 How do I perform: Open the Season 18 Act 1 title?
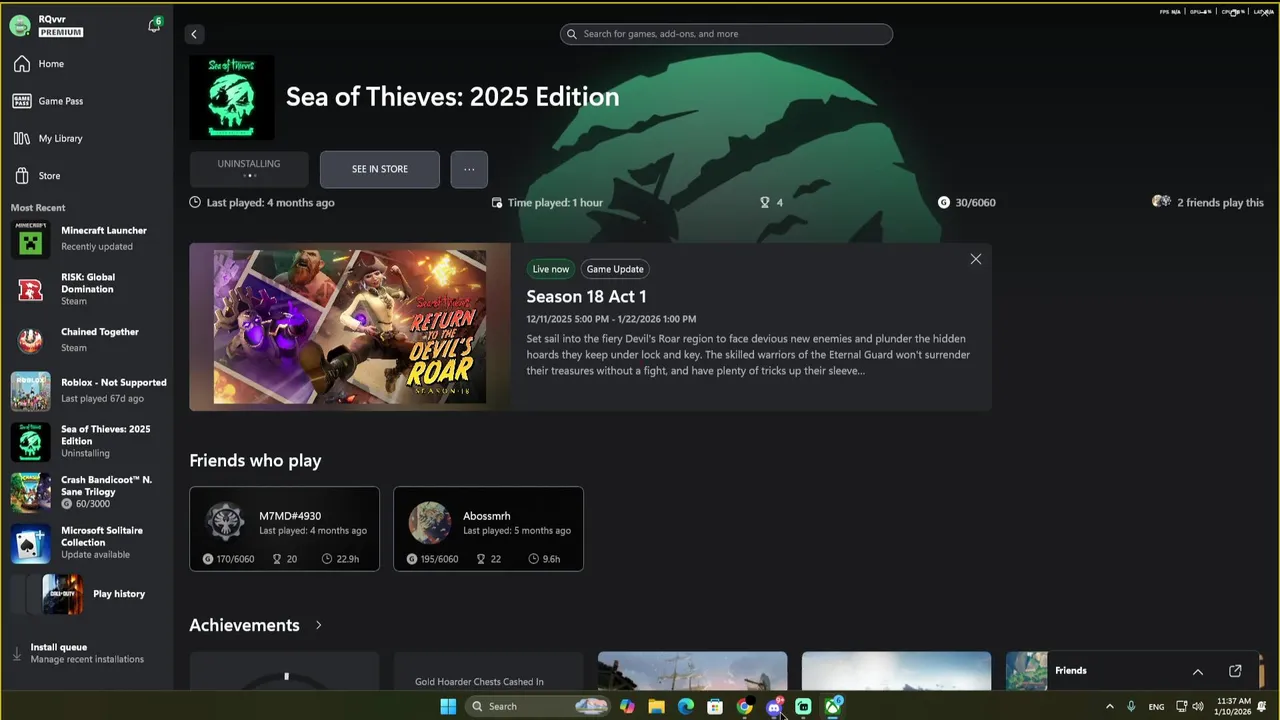[586, 296]
